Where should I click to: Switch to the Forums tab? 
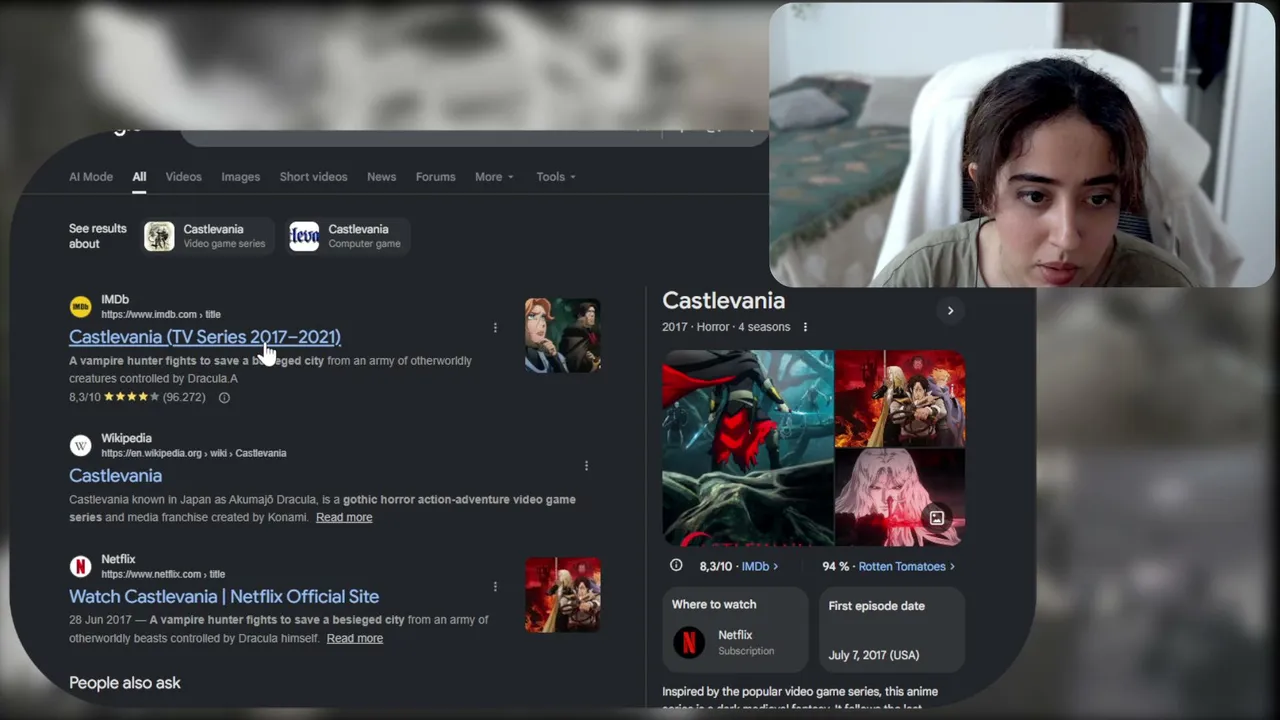point(436,177)
